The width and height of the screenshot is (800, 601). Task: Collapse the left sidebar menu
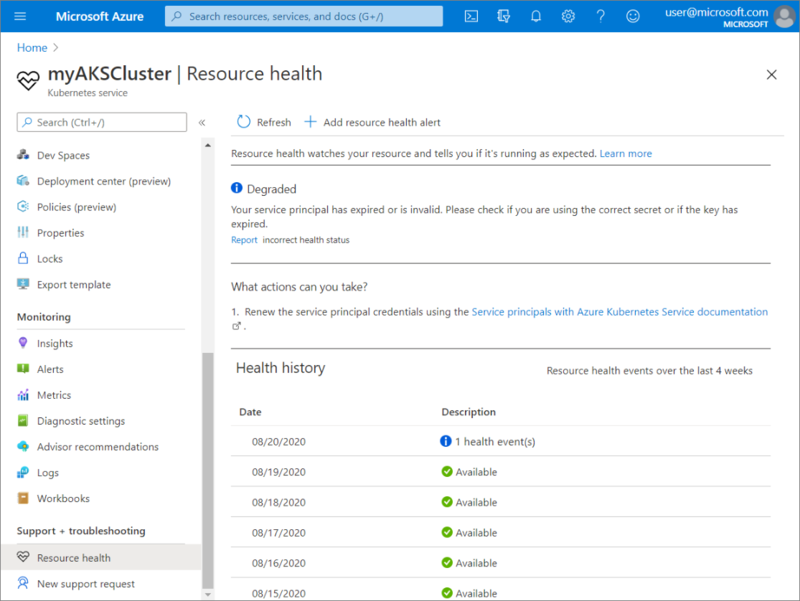click(x=202, y=122)
